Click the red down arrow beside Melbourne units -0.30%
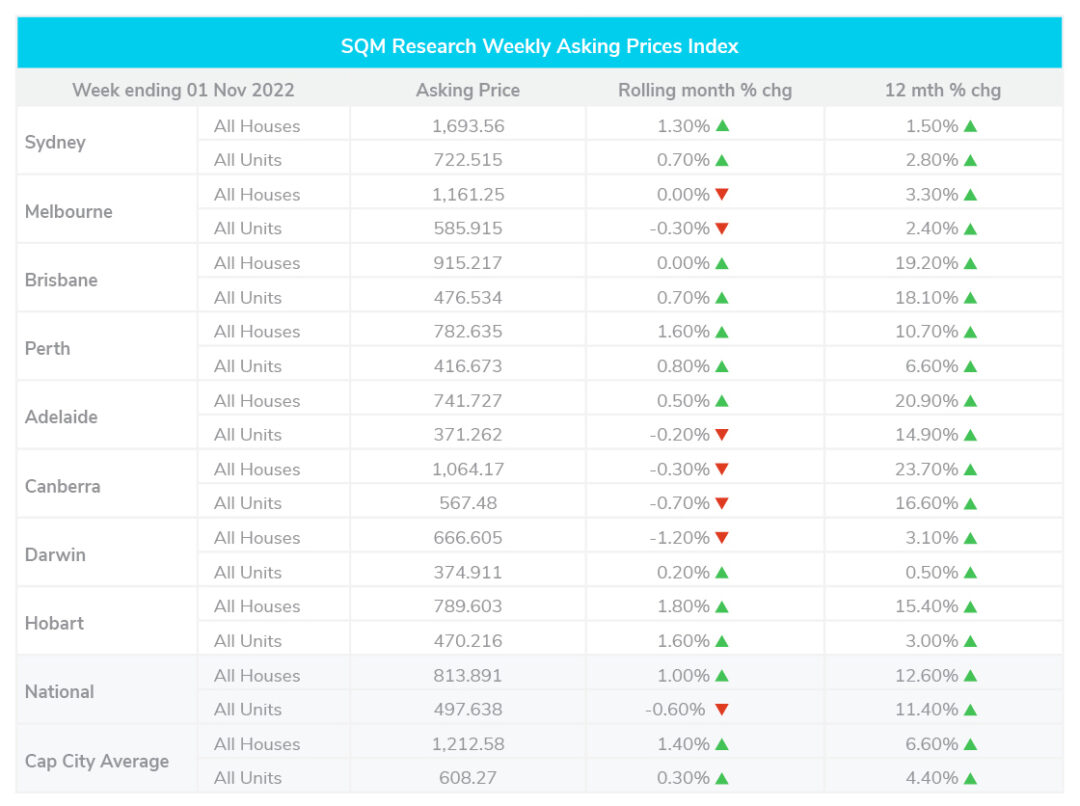The height and width of the screenshot is (806, 1080). click(x=722, y=229)
